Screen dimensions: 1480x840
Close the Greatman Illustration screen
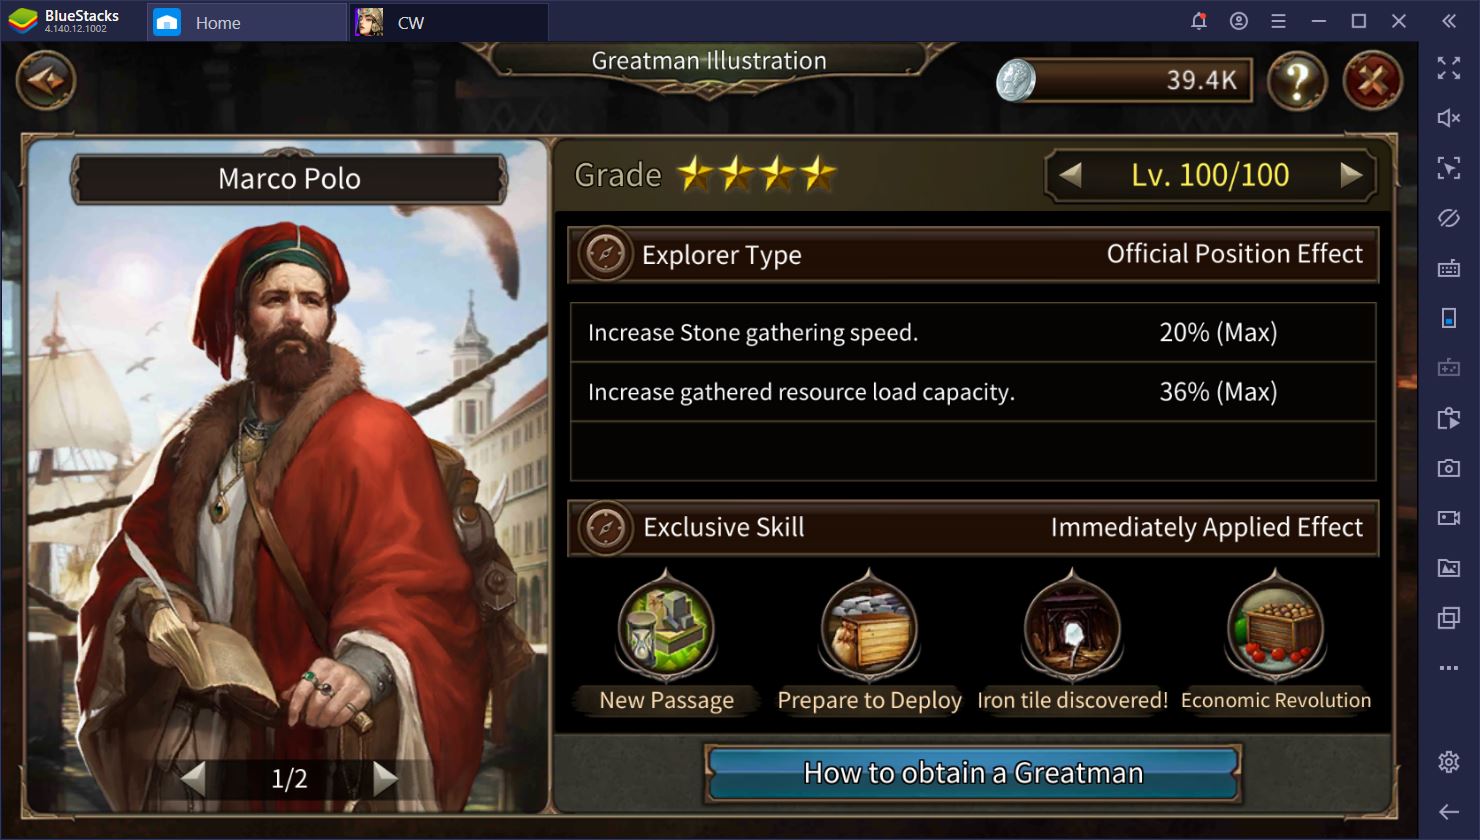1372,81
